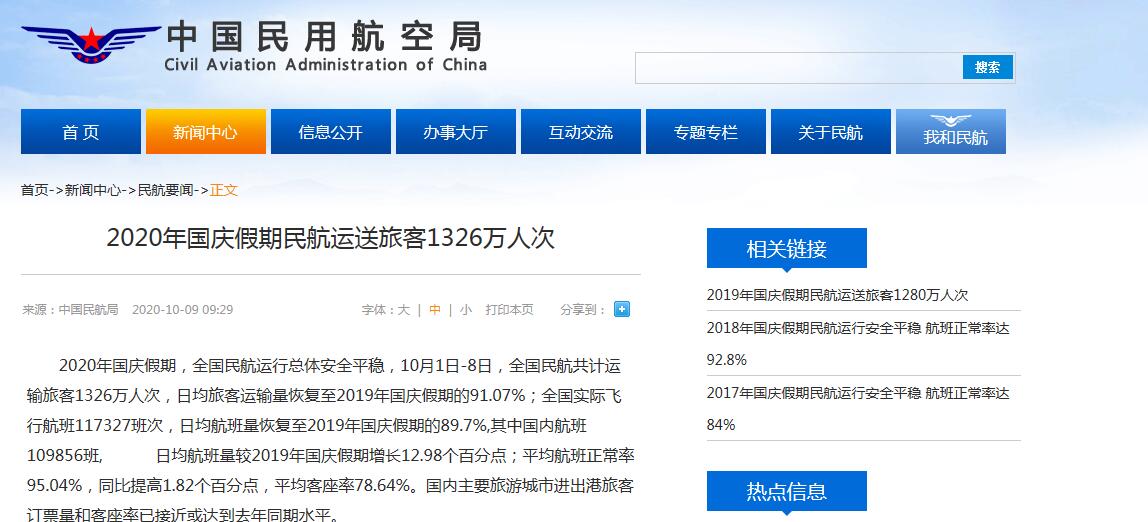This screenshot has width=1148, height=522.
Task: Type in the search input box
Action: (798, 67)
